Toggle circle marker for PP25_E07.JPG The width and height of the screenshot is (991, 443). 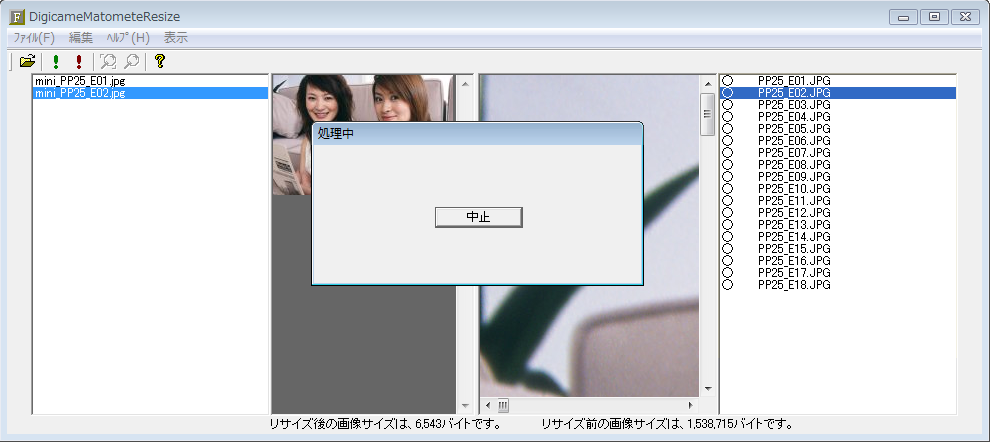(x=727, y=153)
